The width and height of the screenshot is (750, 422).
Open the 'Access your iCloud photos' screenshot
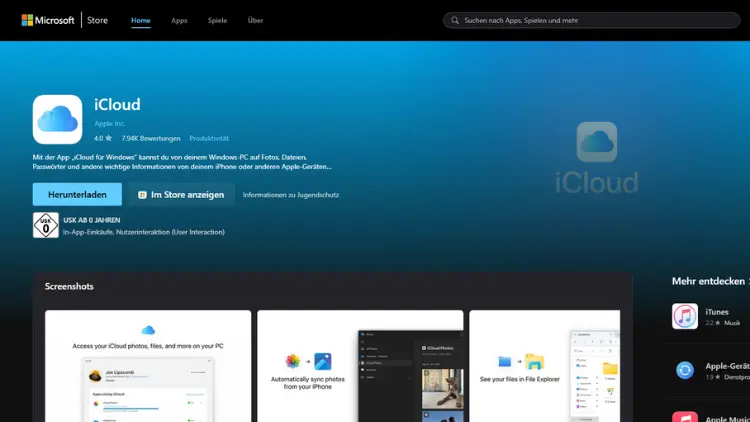148,366
